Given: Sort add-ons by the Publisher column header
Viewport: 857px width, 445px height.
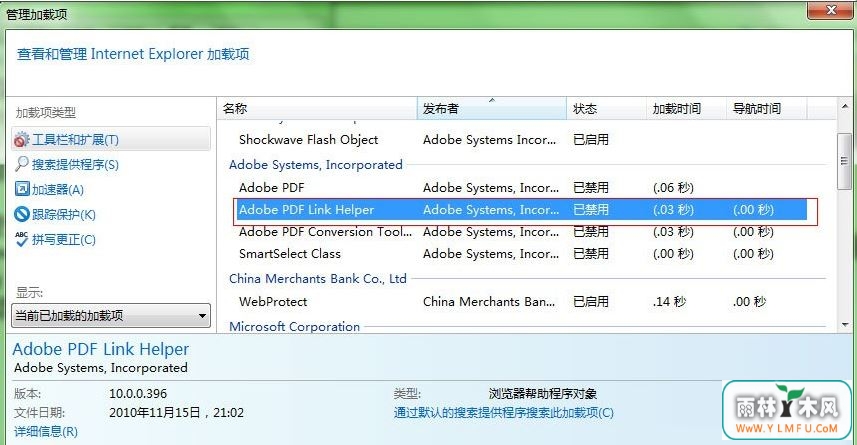Looking at the screenshot, I should (492, 108).
